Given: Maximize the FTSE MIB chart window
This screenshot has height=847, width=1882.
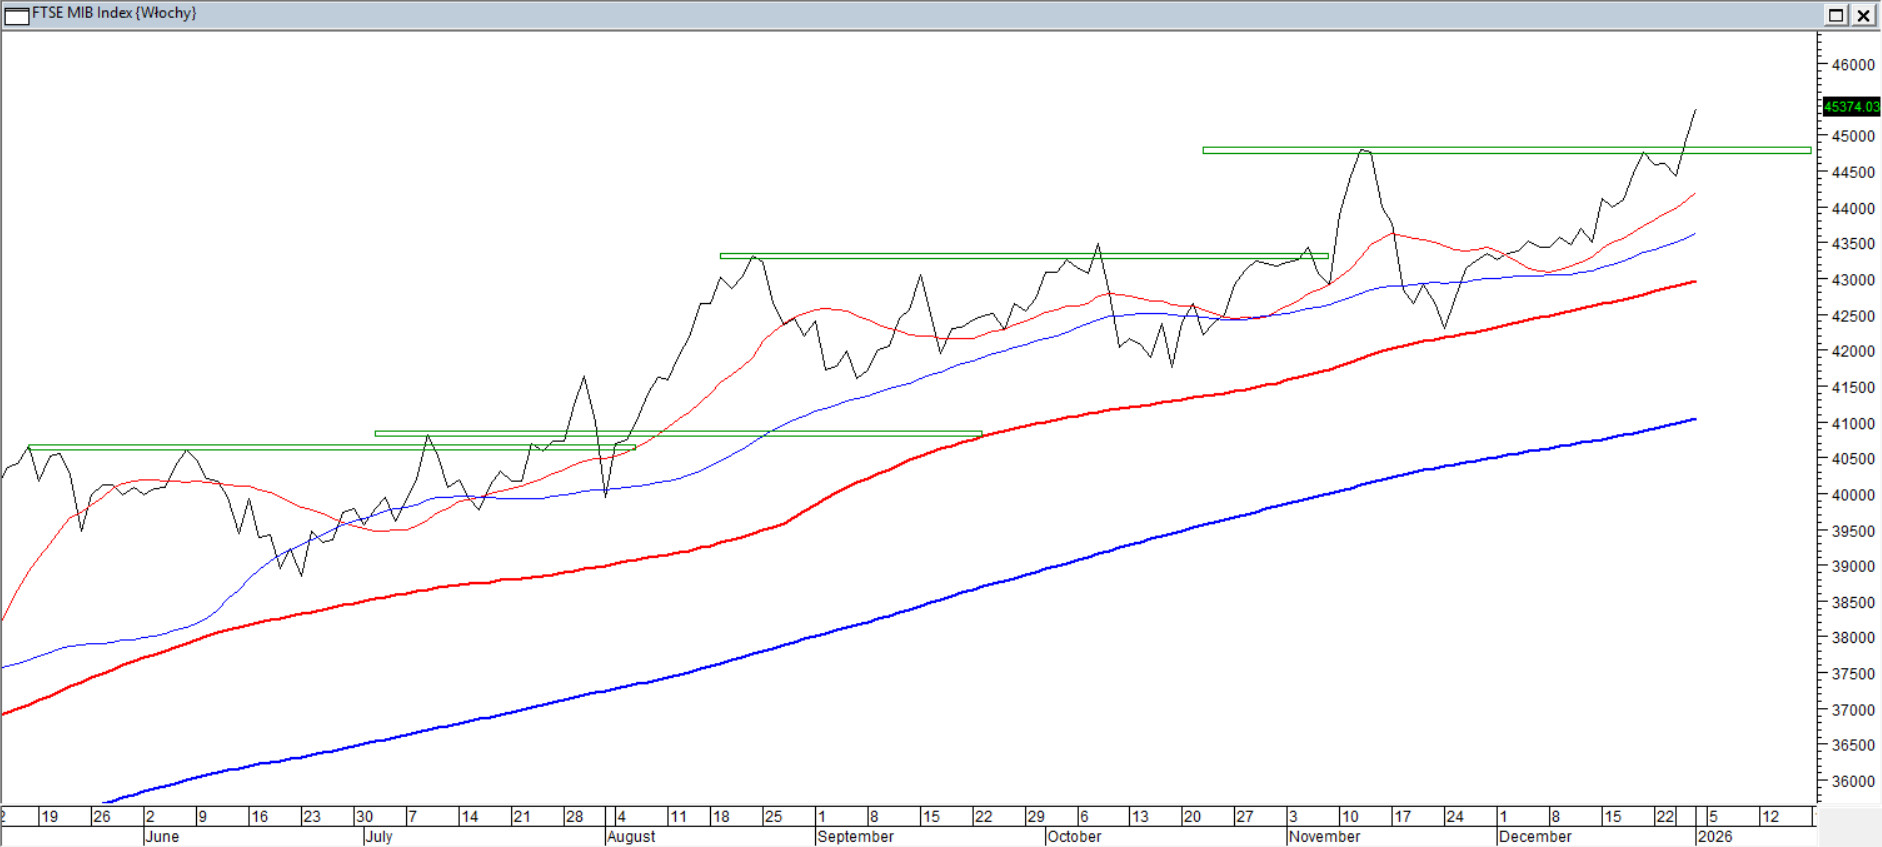Looking at the screenshot, I should coord(1836,14).
